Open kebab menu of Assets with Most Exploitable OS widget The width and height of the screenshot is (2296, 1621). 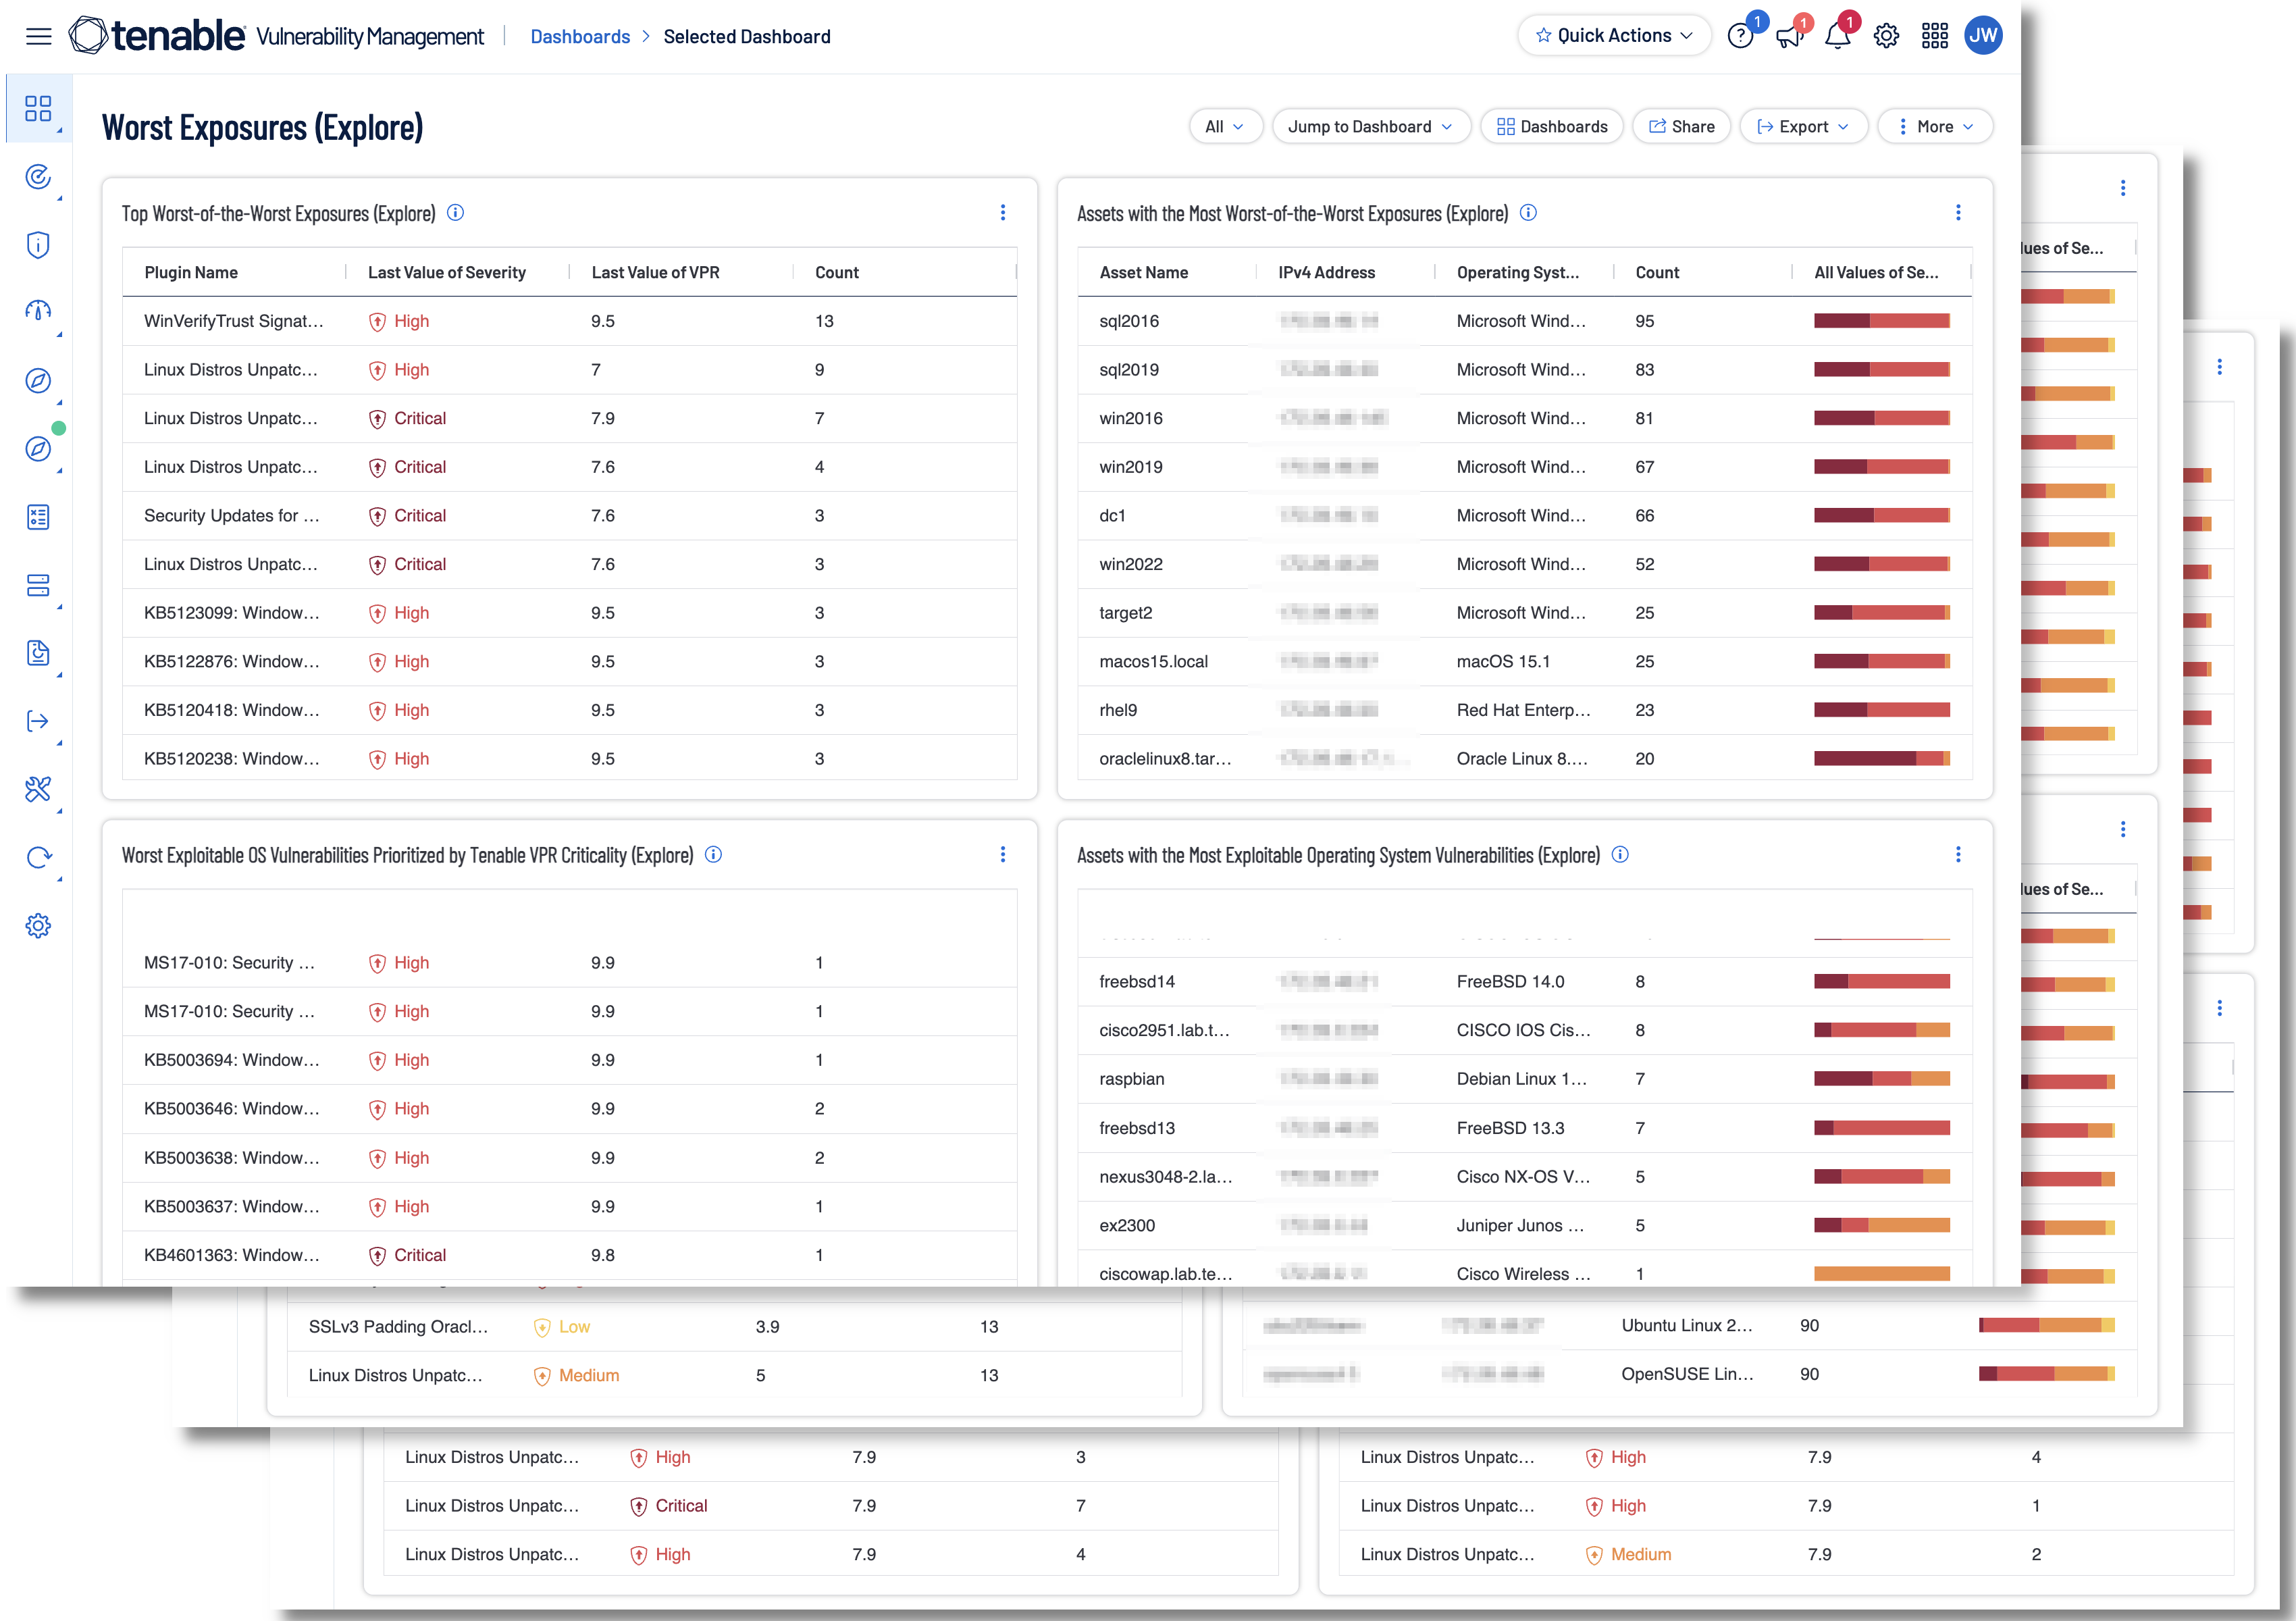coord(1958,855)
